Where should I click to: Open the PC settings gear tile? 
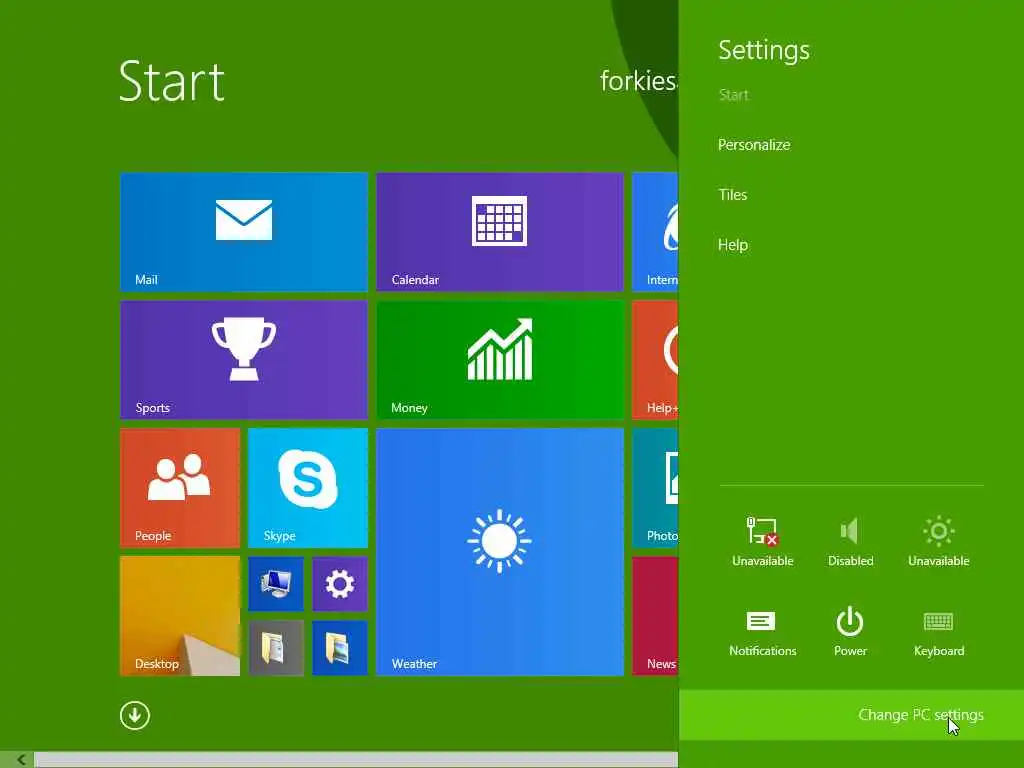(340, 583)
